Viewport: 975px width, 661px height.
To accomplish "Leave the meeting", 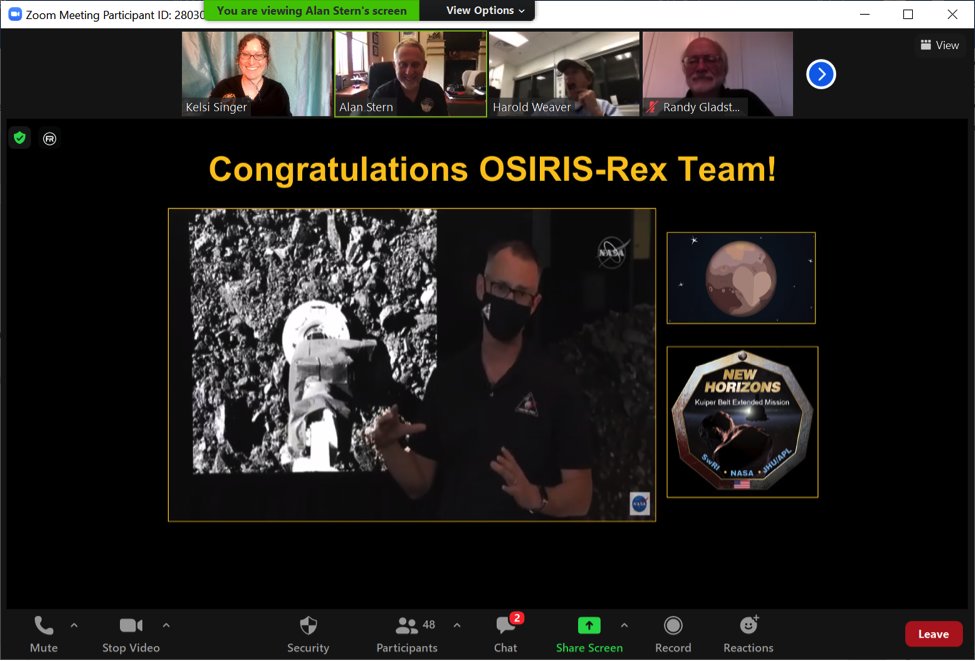I will click(933, 634).
